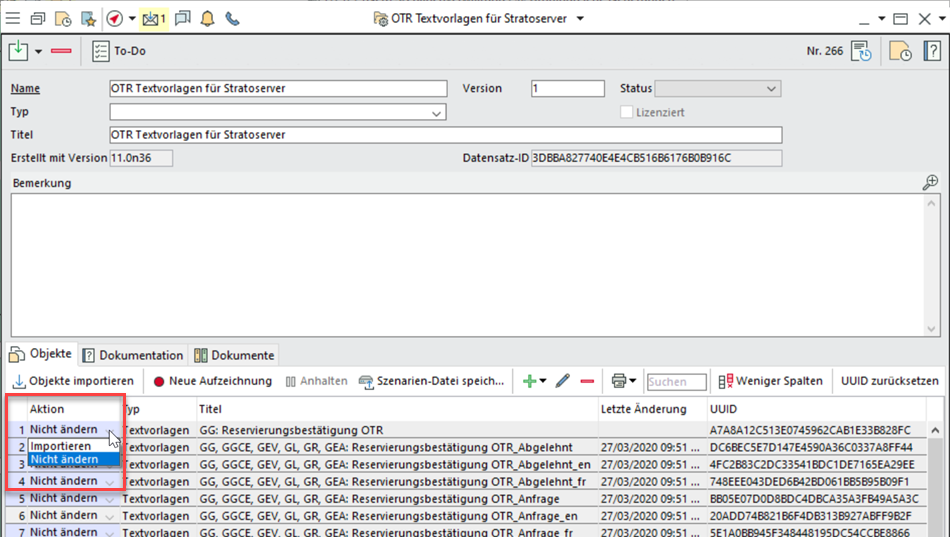Open the To-Do checklist

pyautogui.click(x=119, y=51)
